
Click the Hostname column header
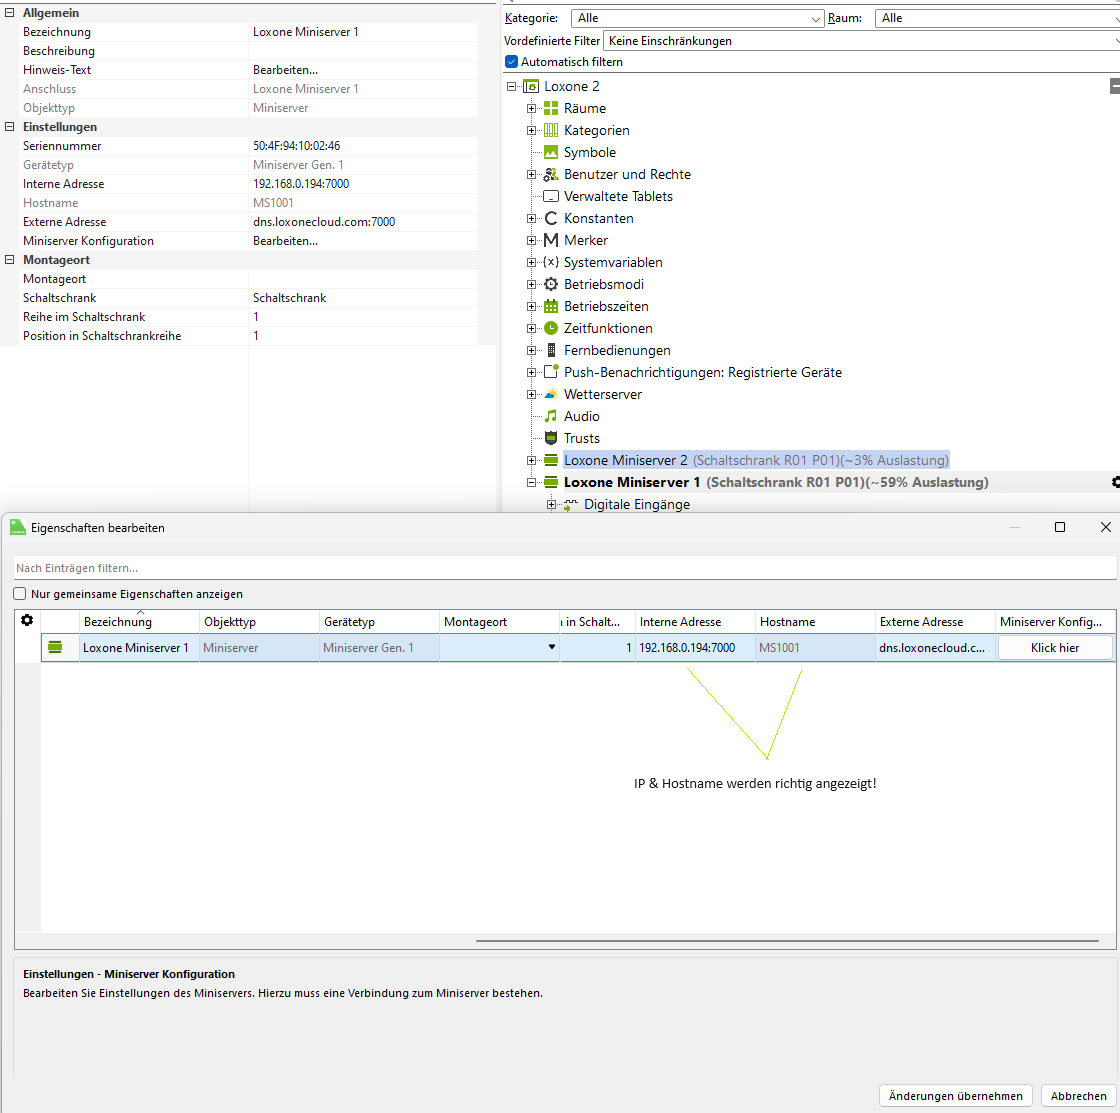click(x=815, y=622)
